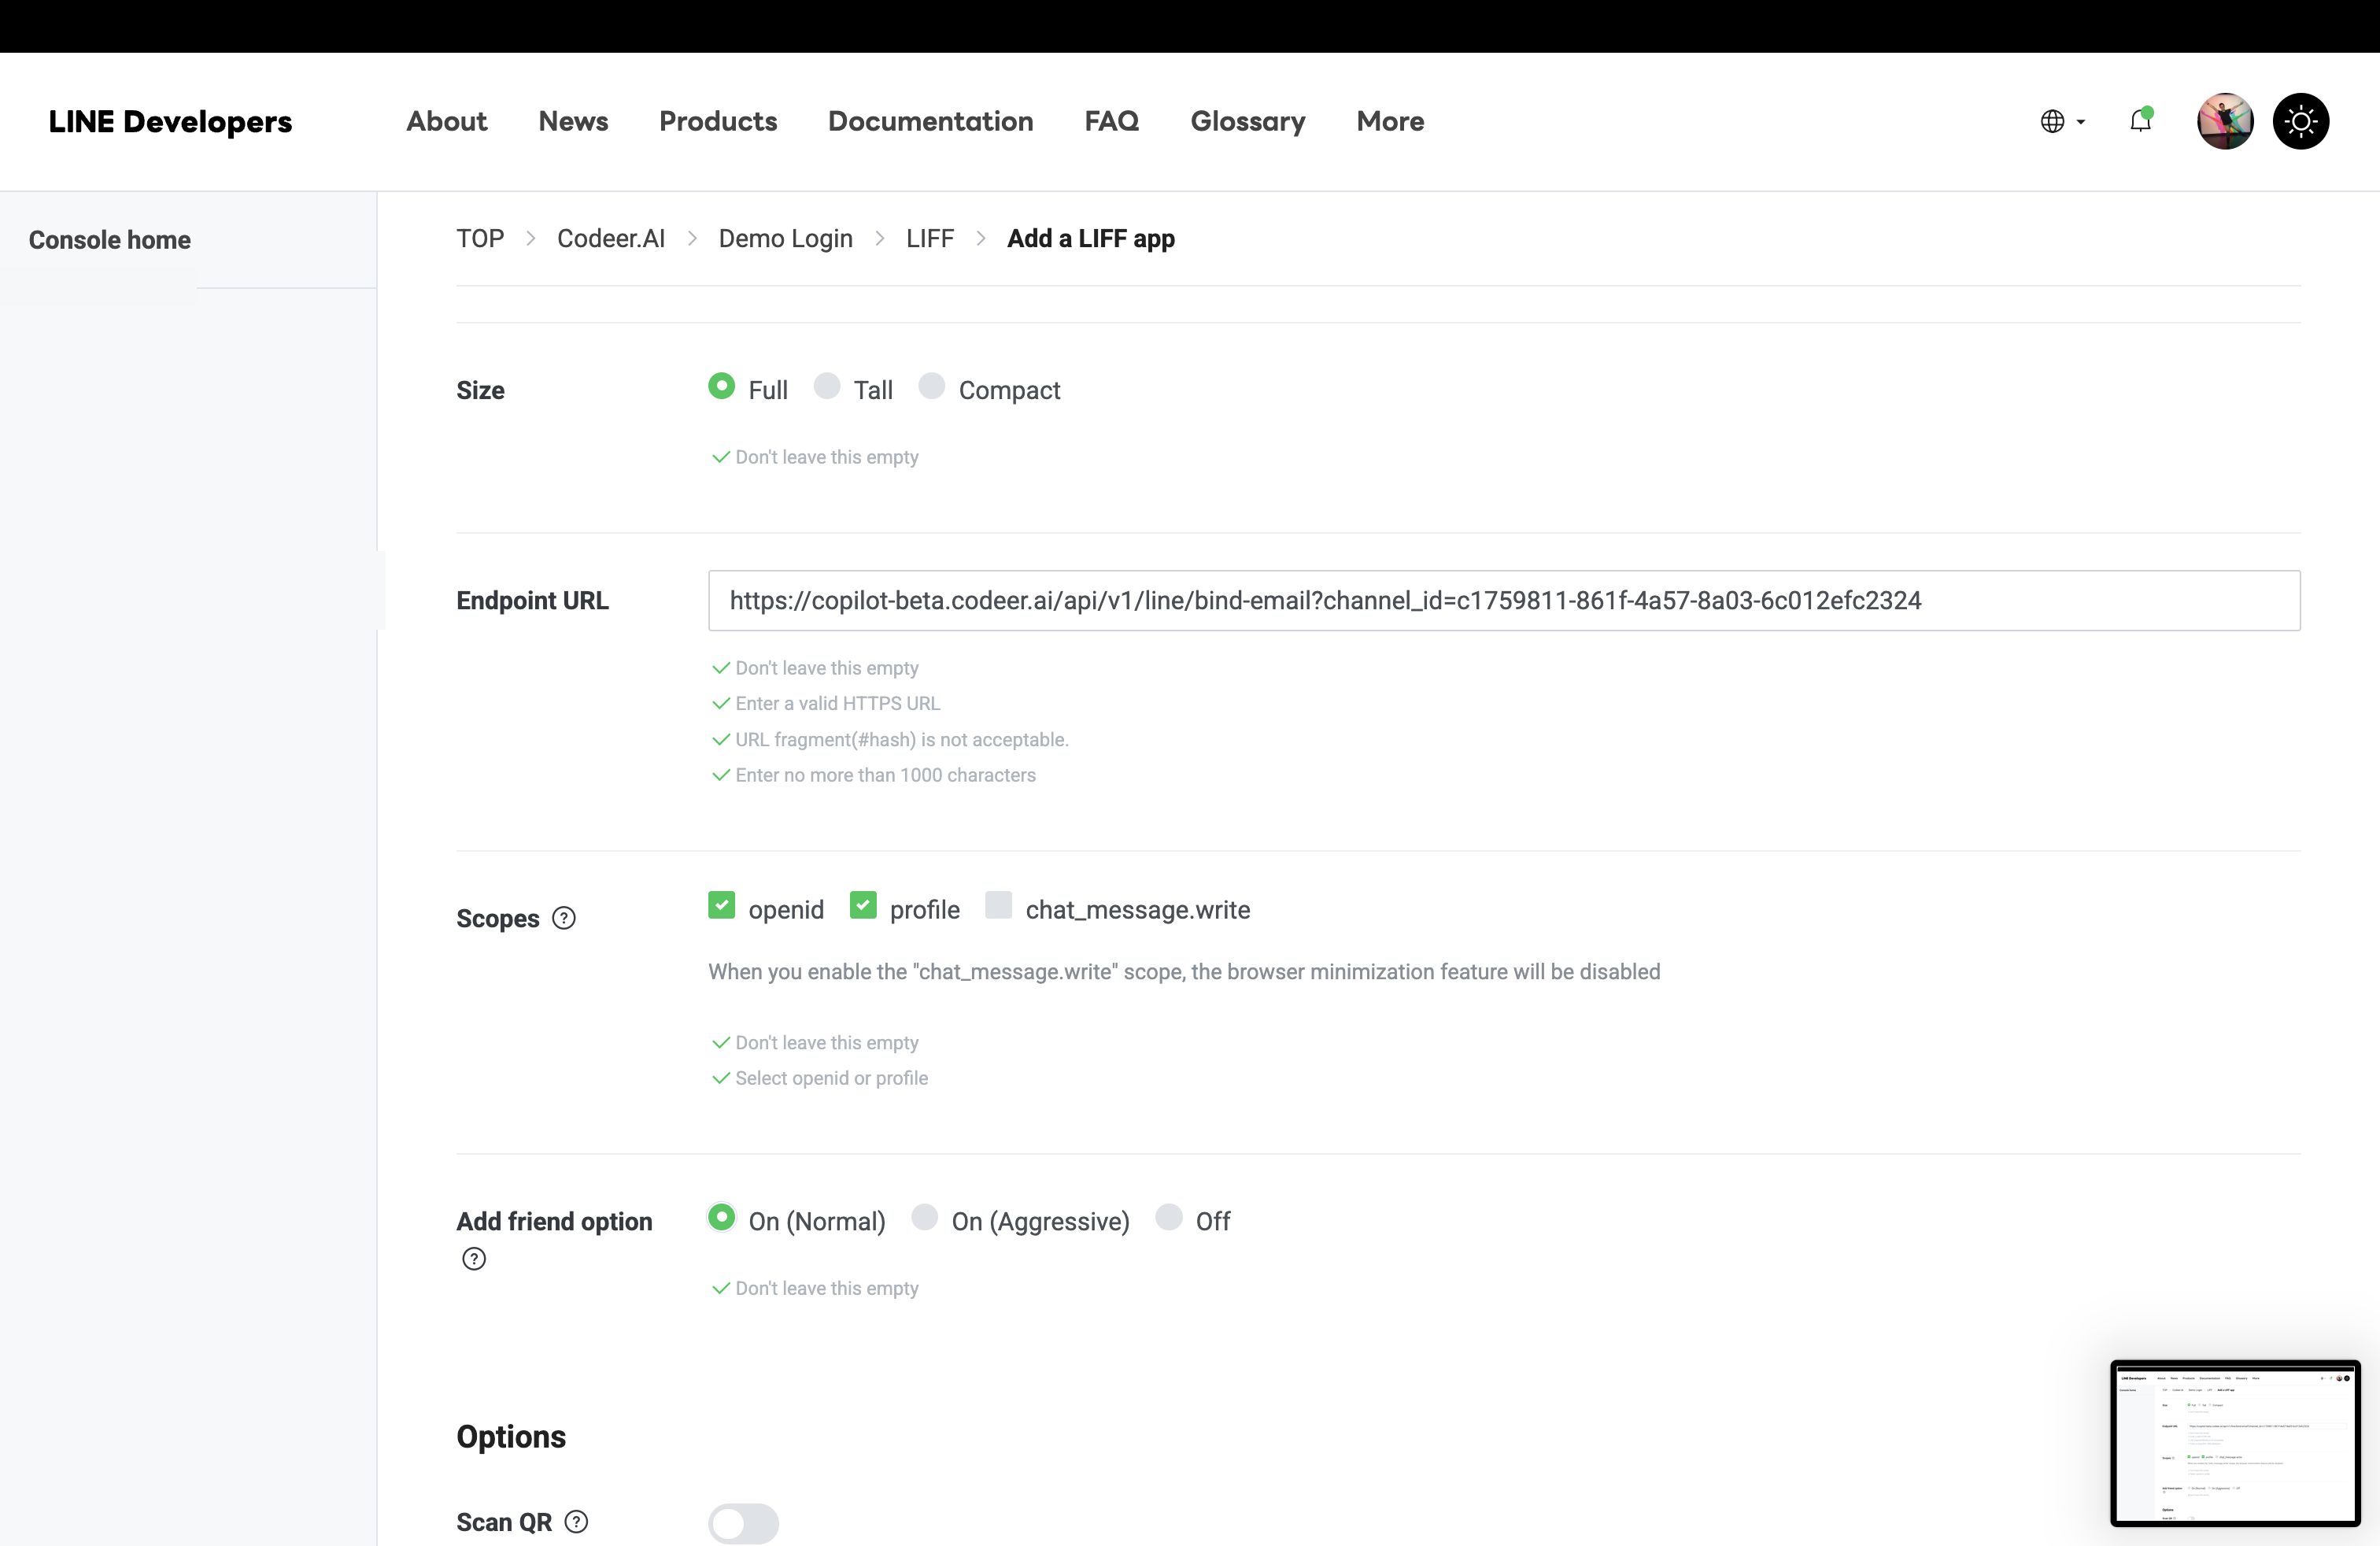The image size is (2380, 1546).
Task: Select the Compact size option
Action: click(931, 386)
